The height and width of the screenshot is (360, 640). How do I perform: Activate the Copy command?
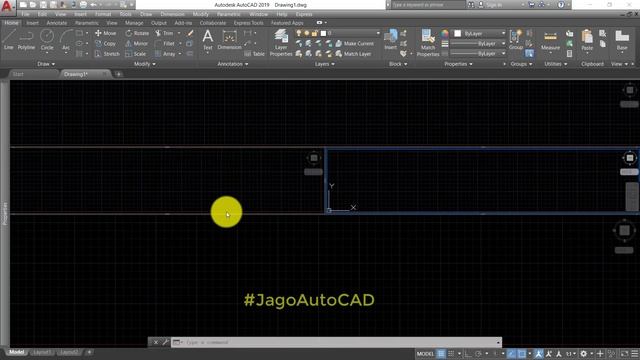pos(105,43)
